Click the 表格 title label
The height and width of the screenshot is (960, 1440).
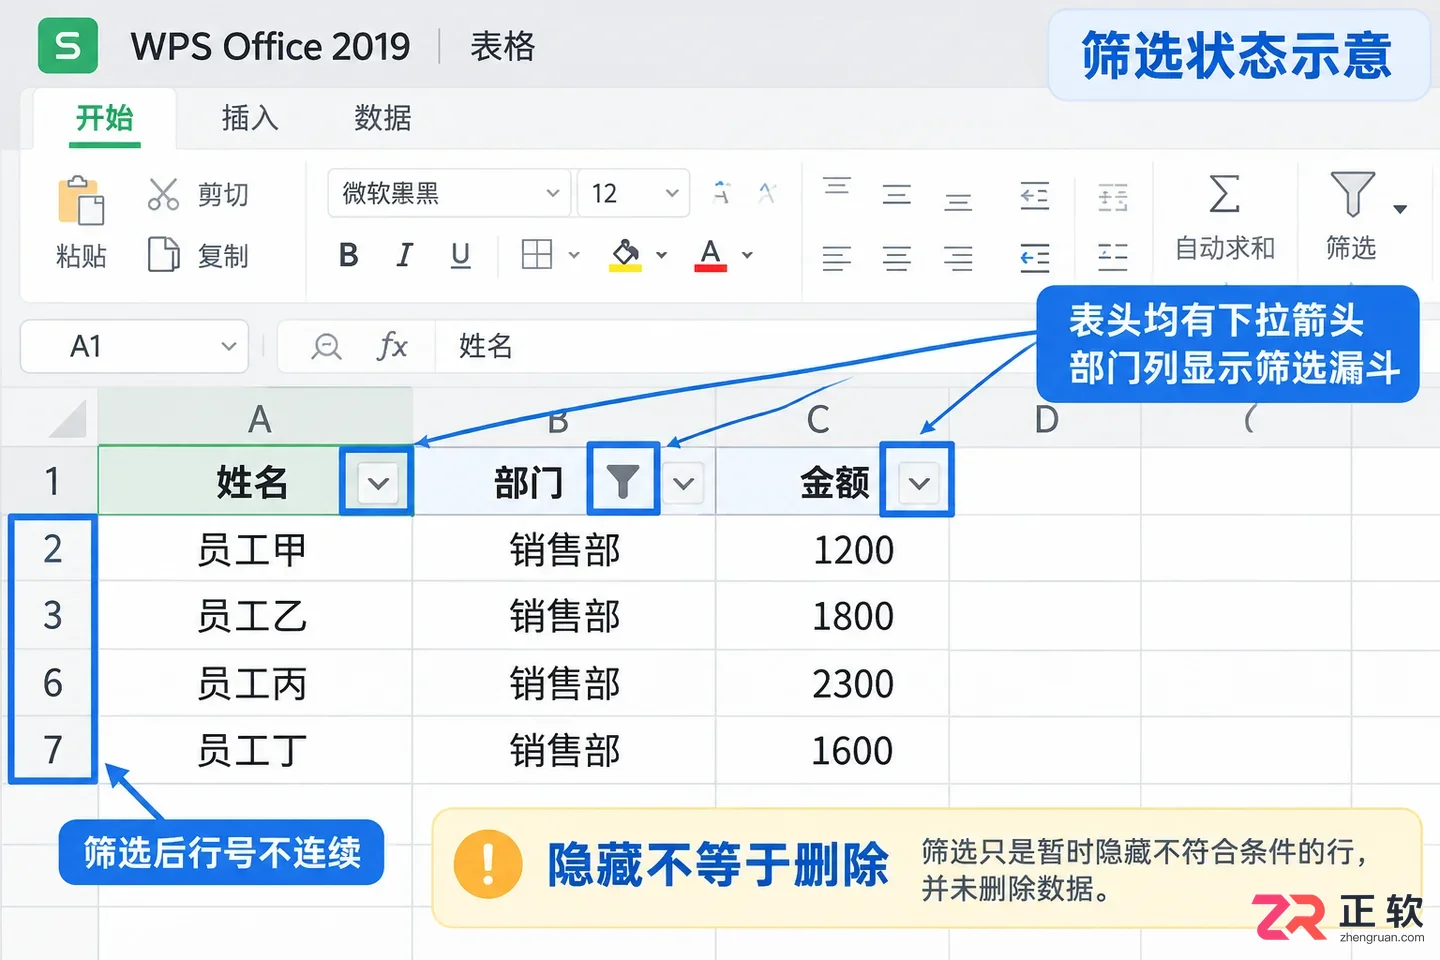pos(503,46)
